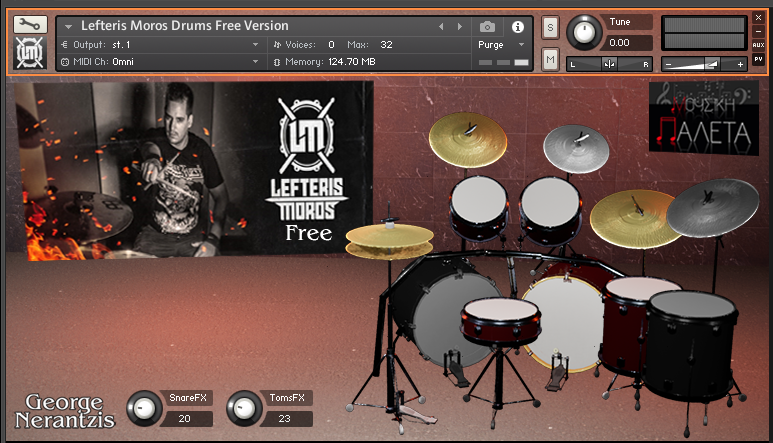Viewport: 773px width, 443px height.
Task: Open the Output st. 1 dropdown
Action: (x=160, y=45)
